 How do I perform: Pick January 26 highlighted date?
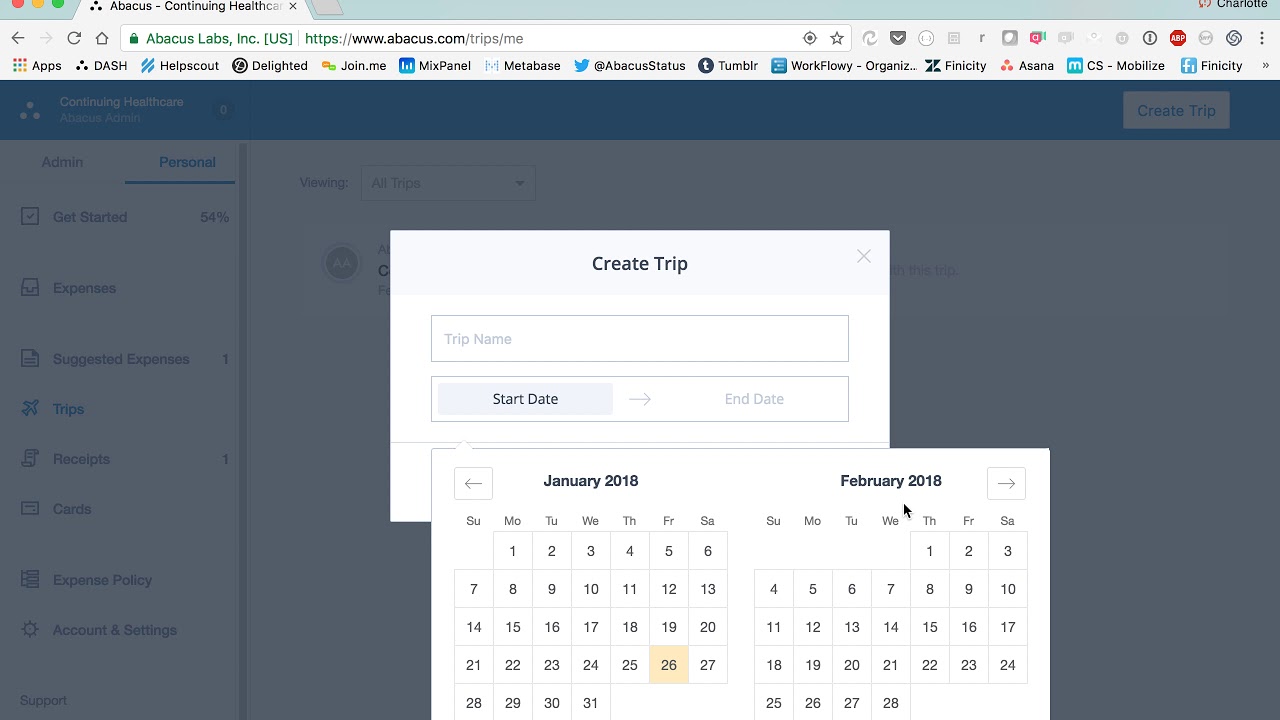[669, 665]
